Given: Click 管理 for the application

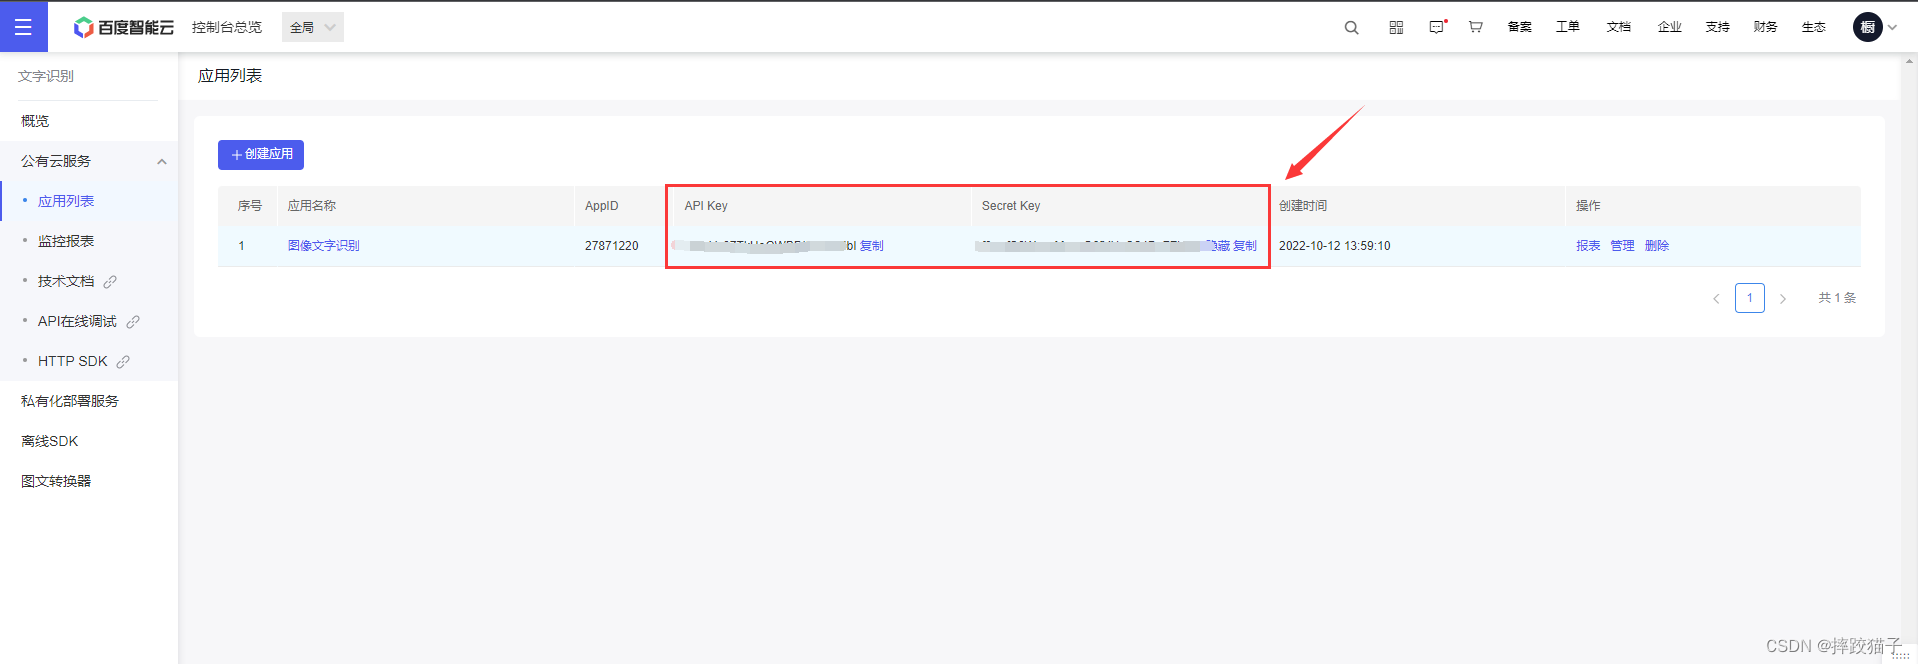Looking at the screenshot, I should [1622, 246].
